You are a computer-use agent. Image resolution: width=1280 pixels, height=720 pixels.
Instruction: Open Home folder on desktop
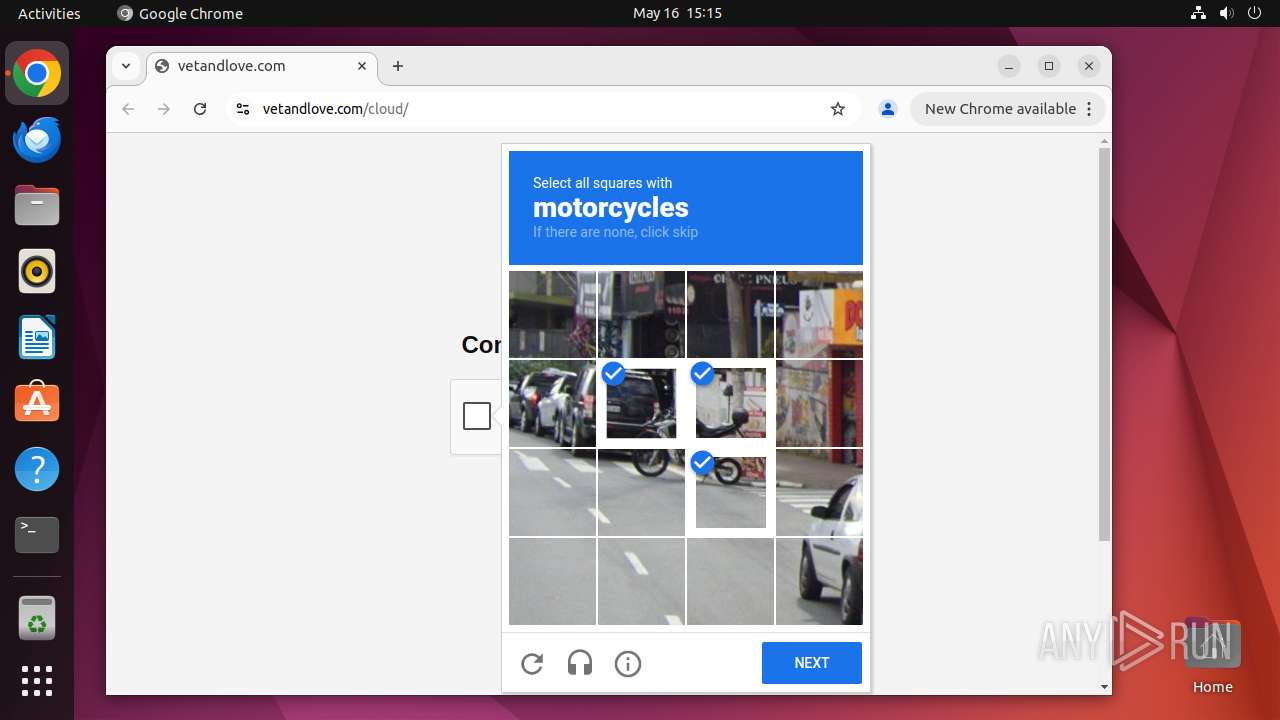click(x=1212, y=655)
